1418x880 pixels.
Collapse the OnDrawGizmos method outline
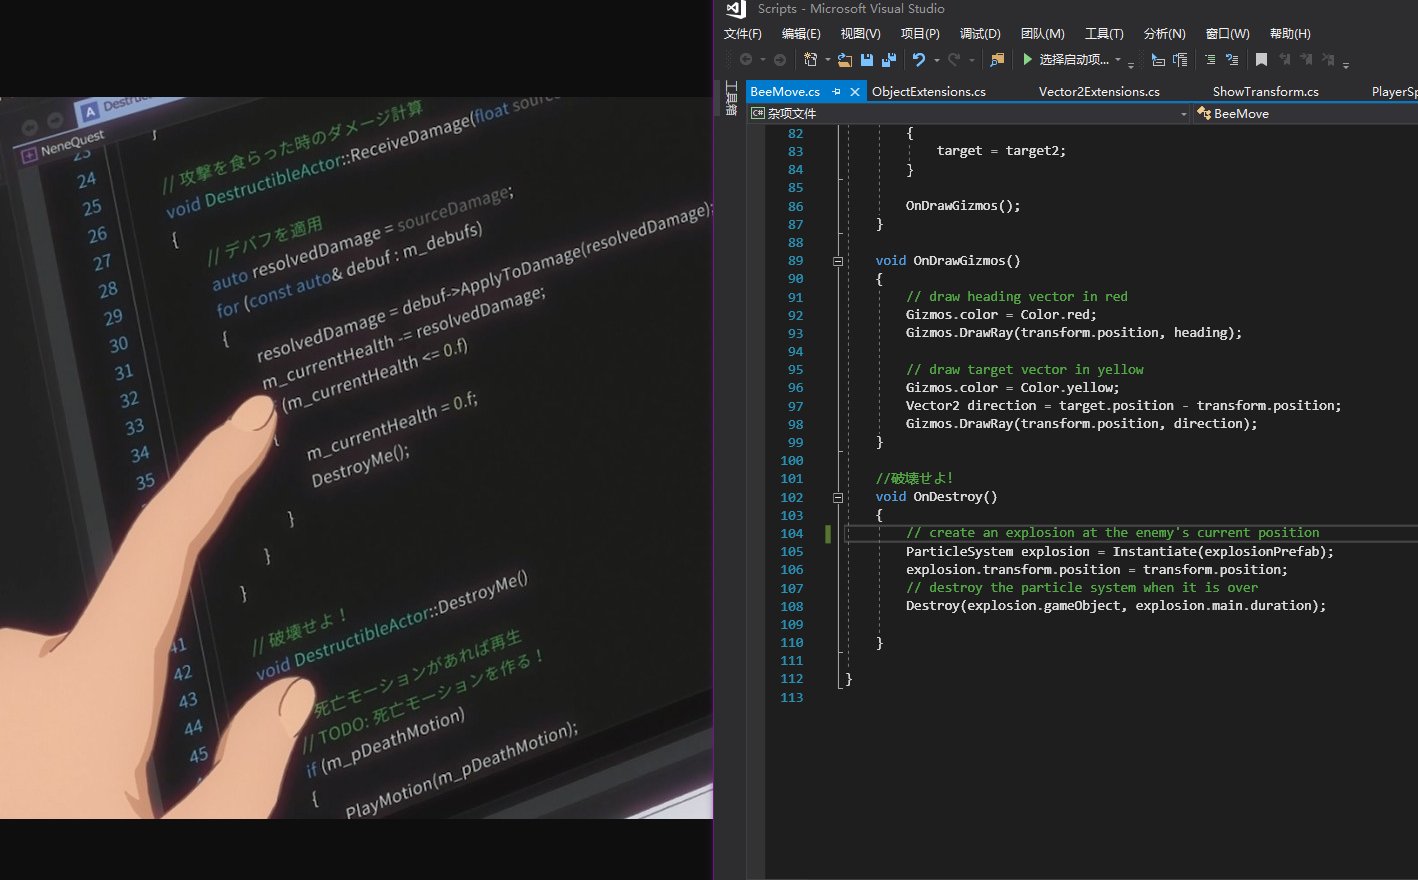tap(838, 261)
